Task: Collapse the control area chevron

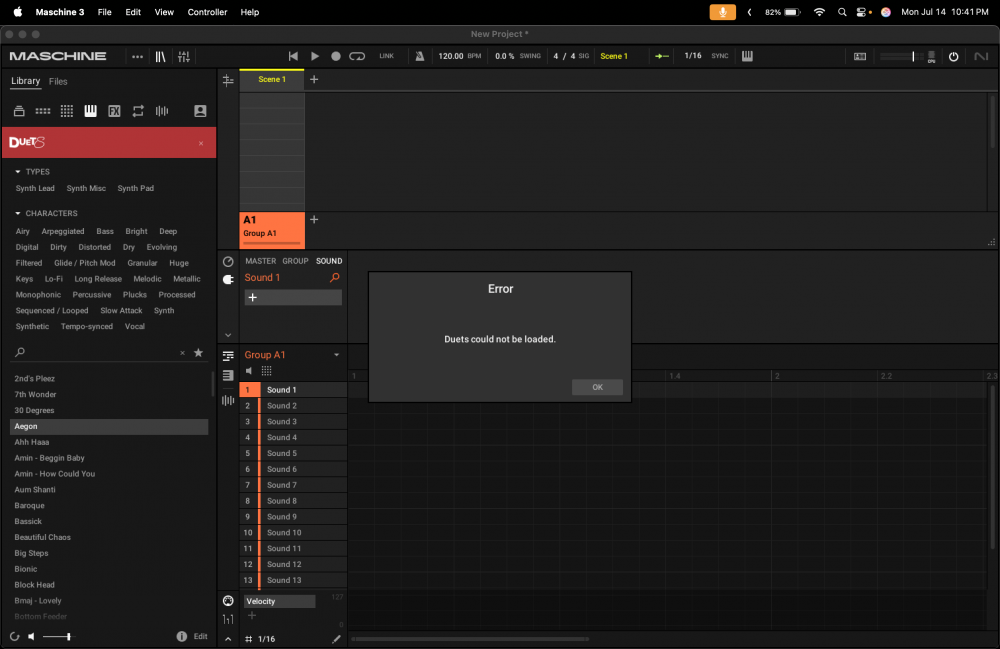Action: tap(228, 335)
